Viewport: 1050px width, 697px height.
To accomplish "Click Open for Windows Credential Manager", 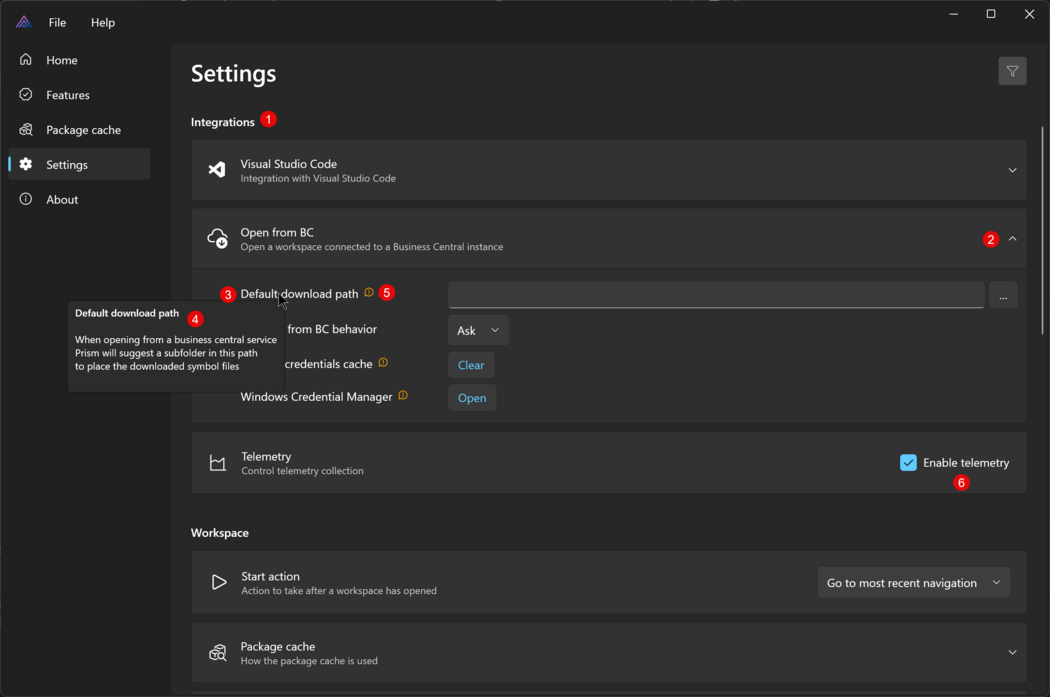I will click(472, 398).
